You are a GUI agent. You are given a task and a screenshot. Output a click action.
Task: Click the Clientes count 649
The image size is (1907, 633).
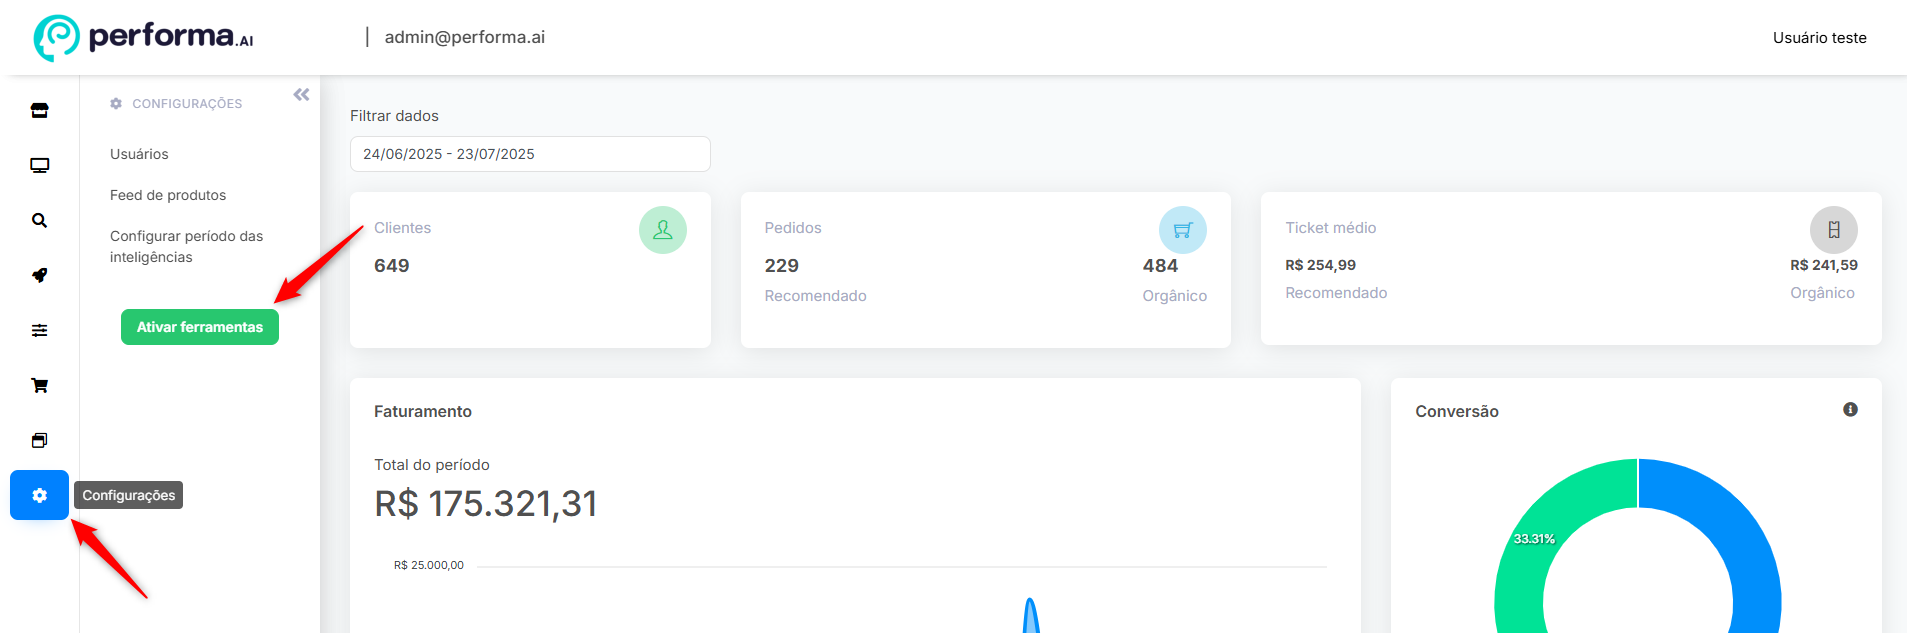coord(392,266)
